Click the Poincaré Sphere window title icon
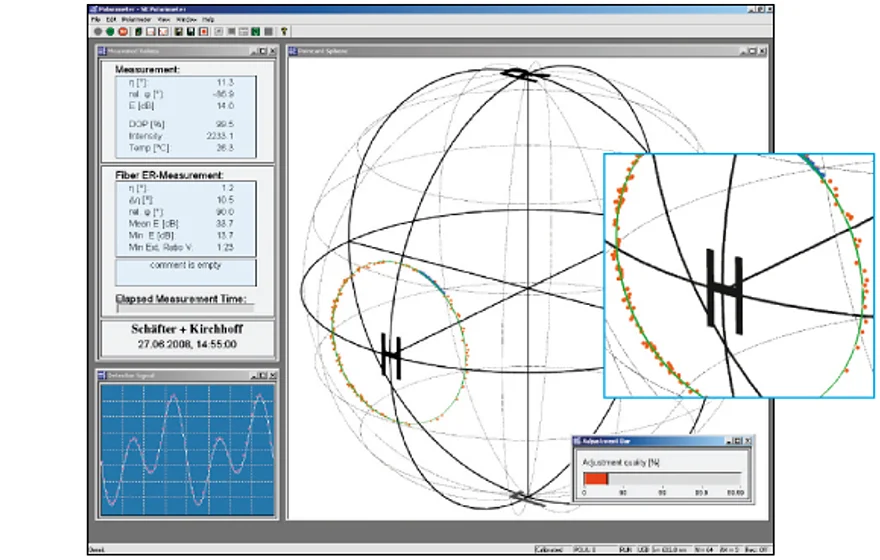 293,50
